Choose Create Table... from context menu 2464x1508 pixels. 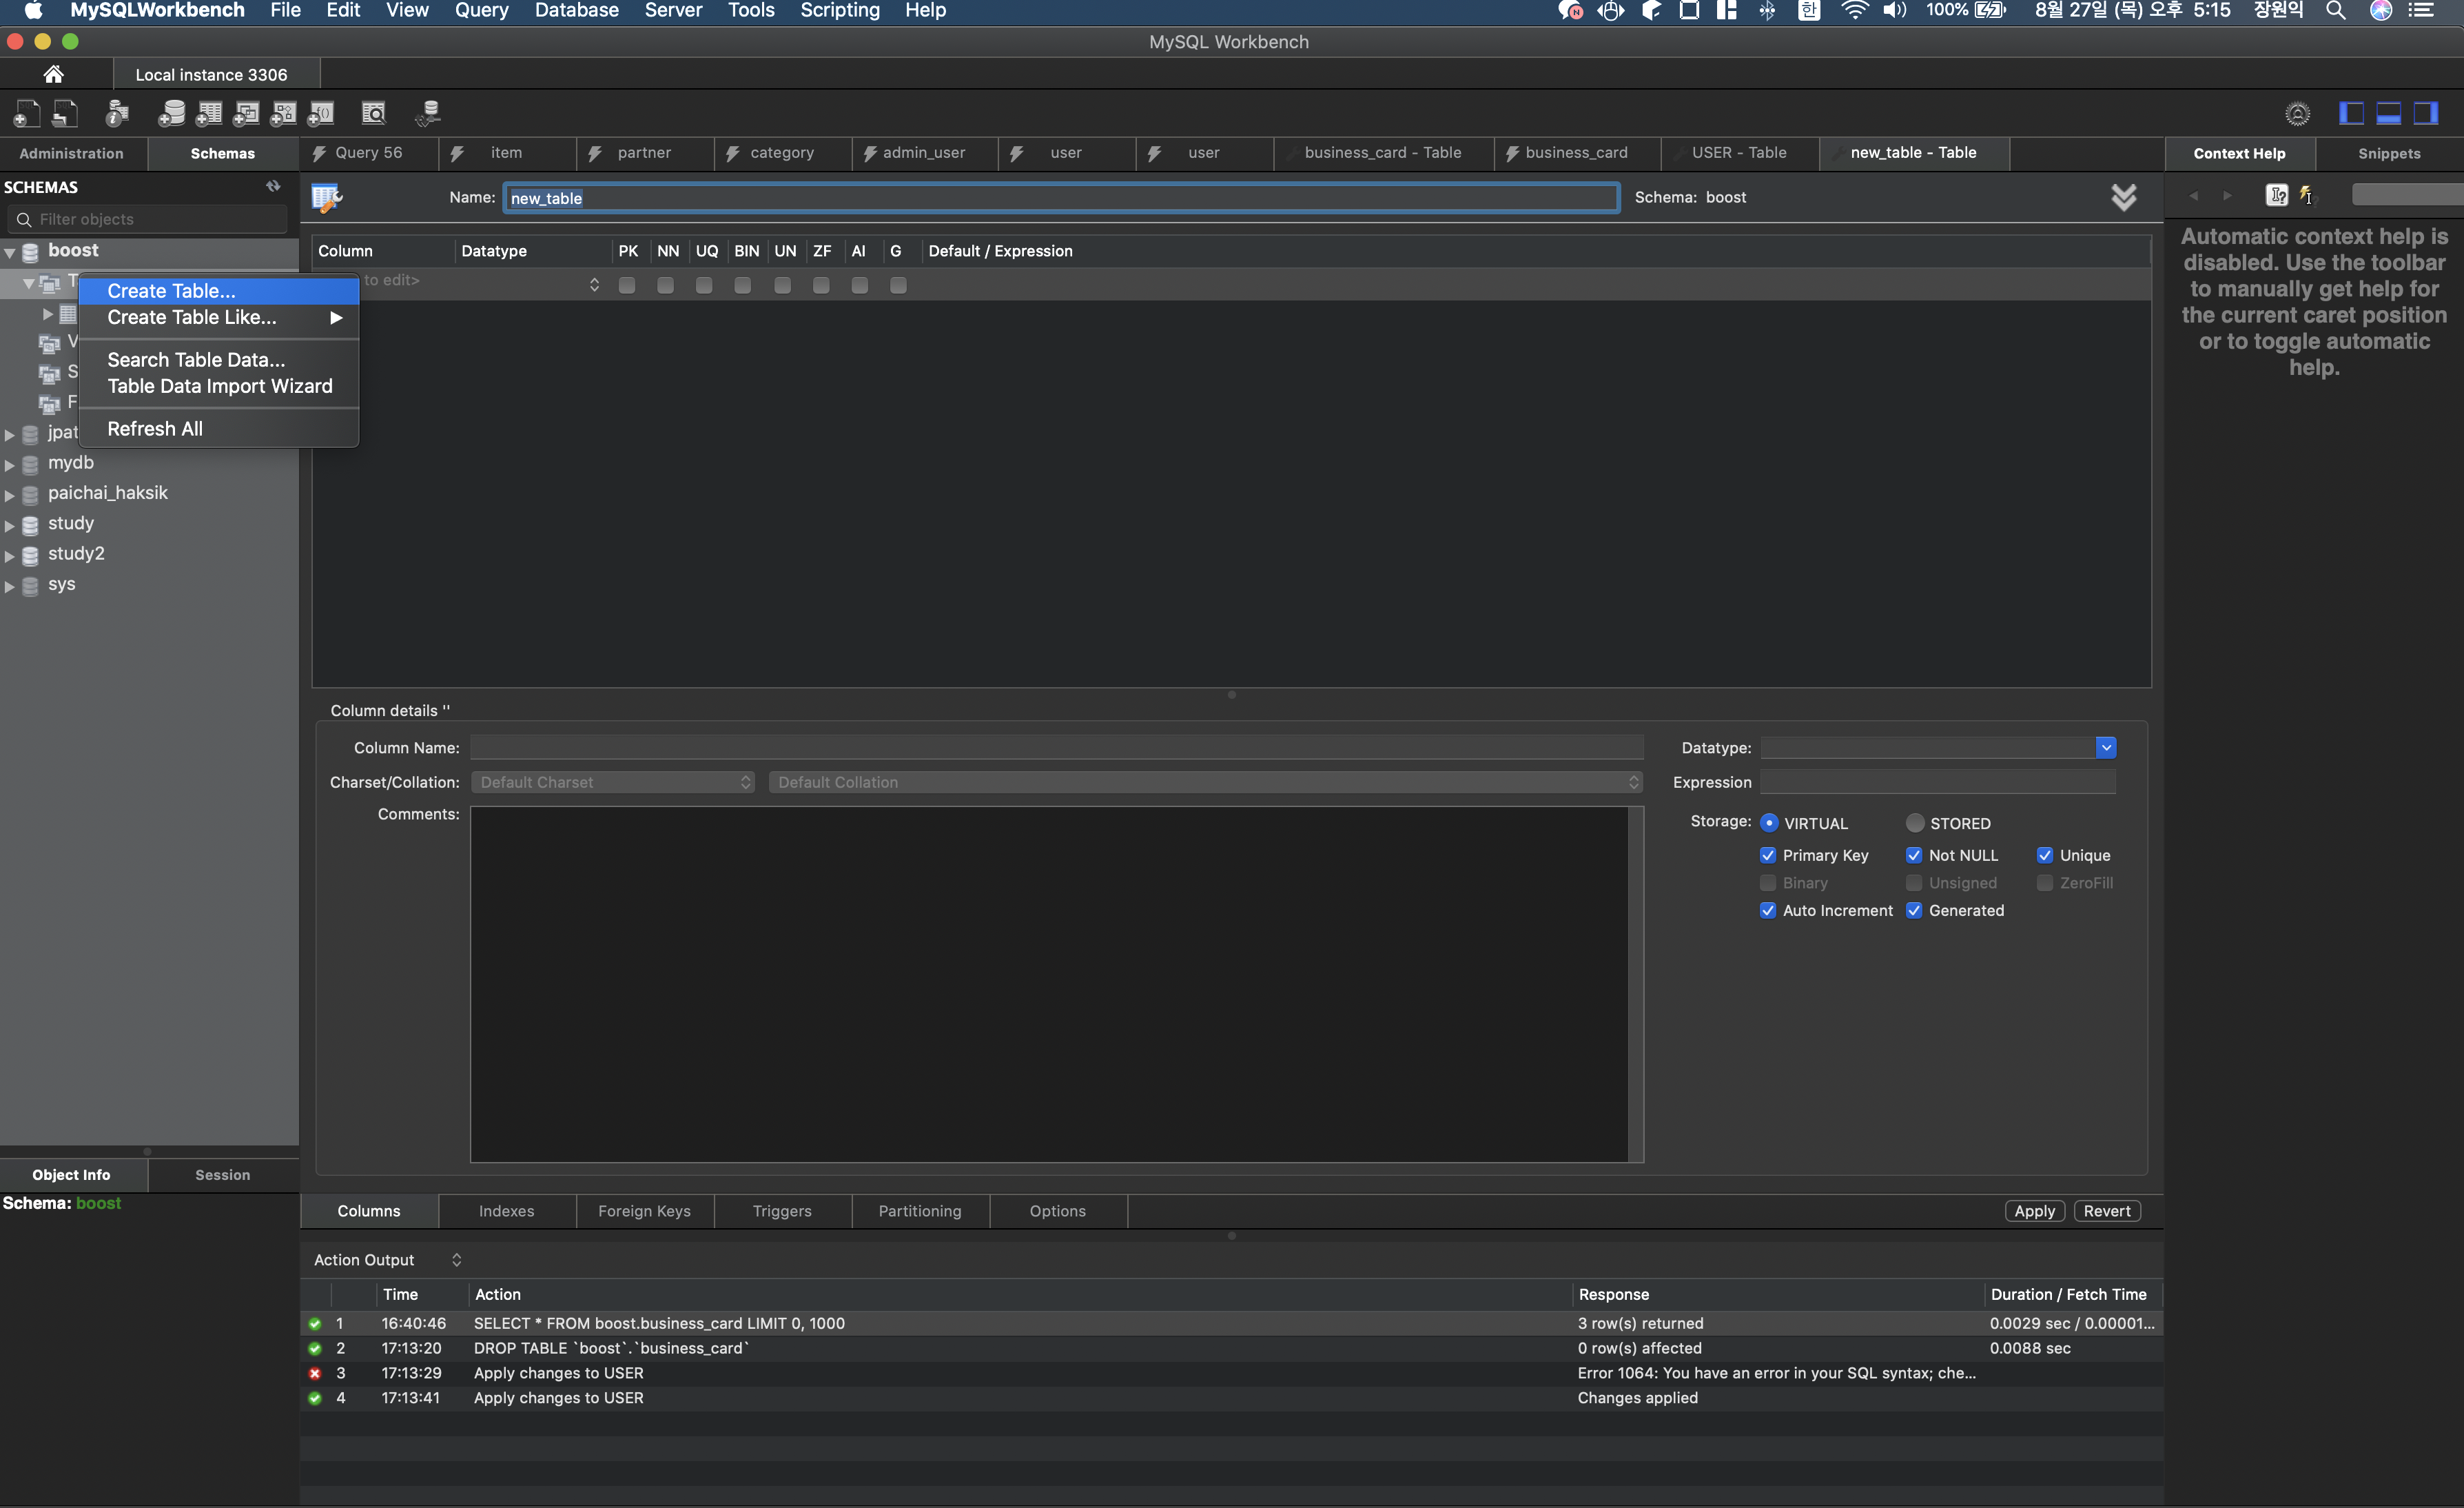tap(171, 291)
